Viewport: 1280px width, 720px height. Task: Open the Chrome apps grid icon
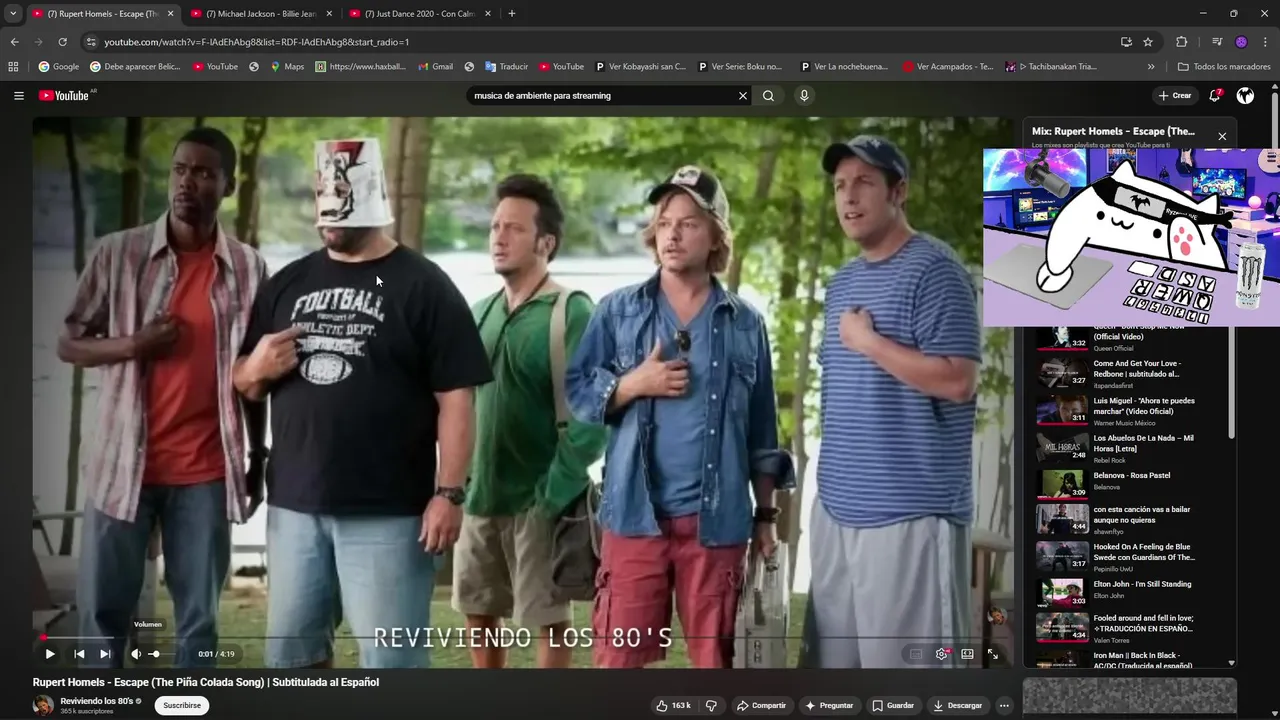[13, 67]
